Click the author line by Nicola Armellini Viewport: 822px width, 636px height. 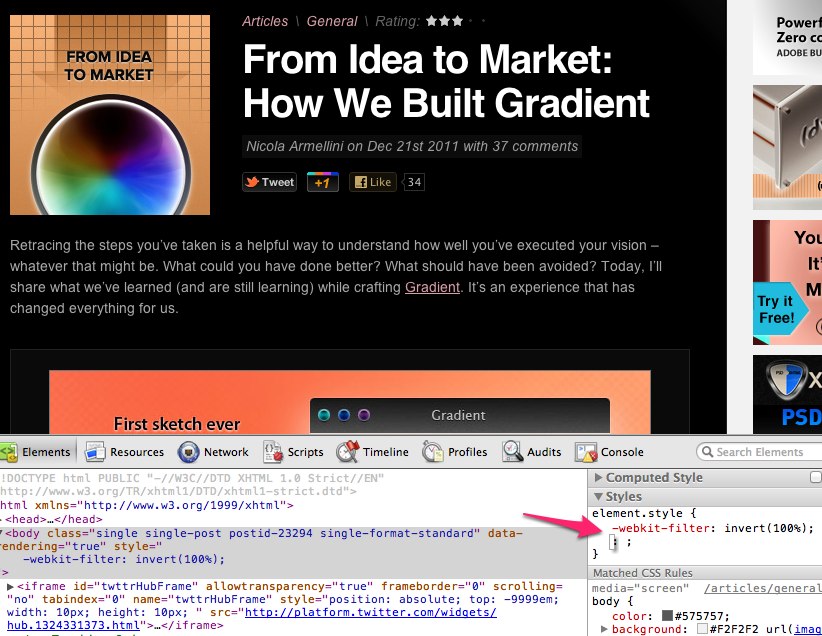tap(412, 146)
